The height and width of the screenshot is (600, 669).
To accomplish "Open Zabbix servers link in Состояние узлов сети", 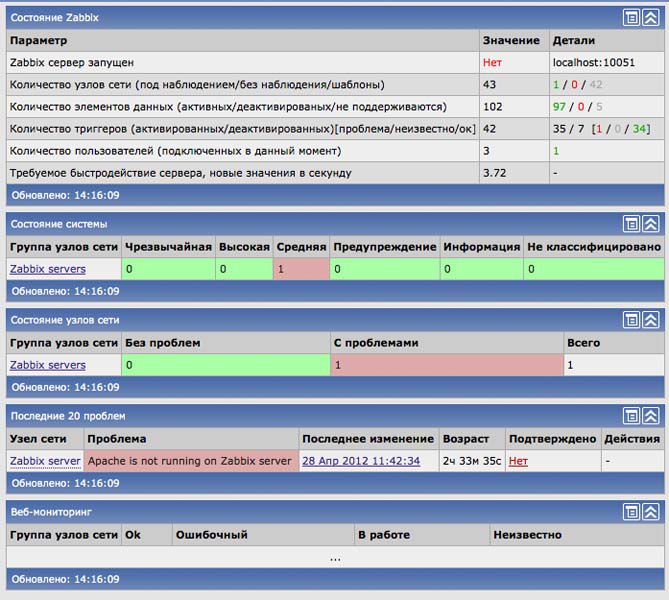I will click(48, 365).
